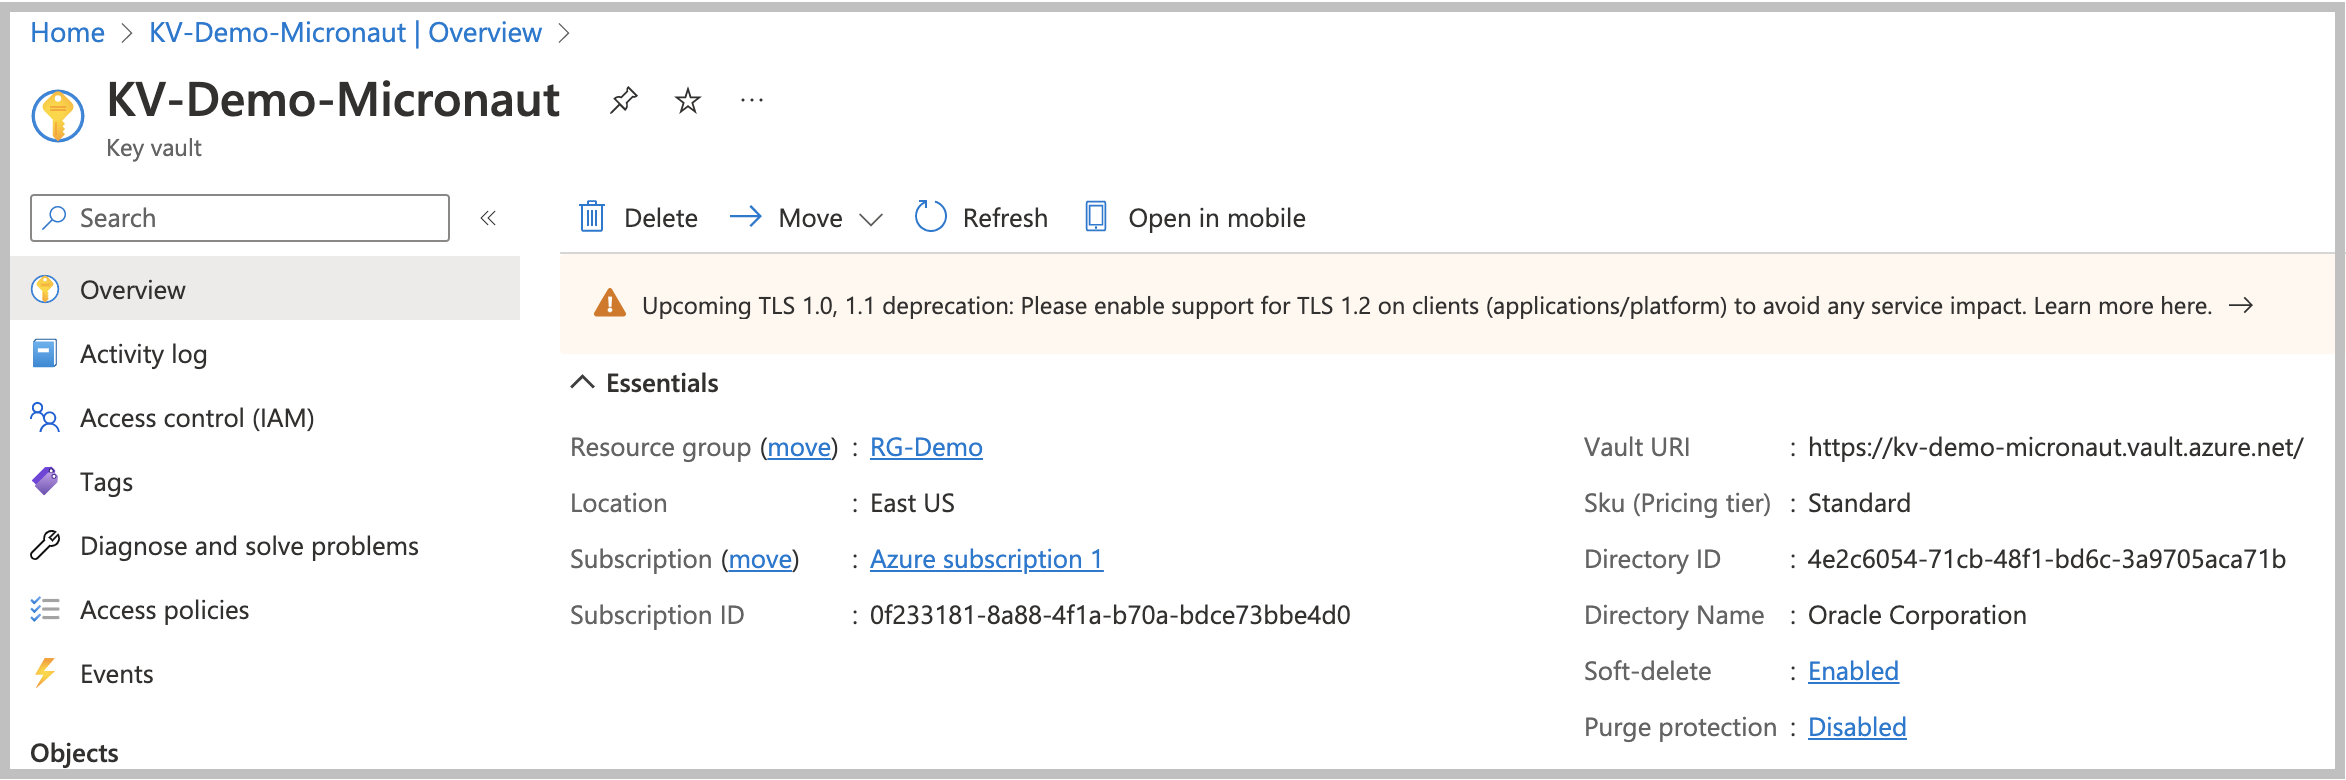
Task: Collapse the sidebar with double chevron
Action: click(x=488, y=218)
